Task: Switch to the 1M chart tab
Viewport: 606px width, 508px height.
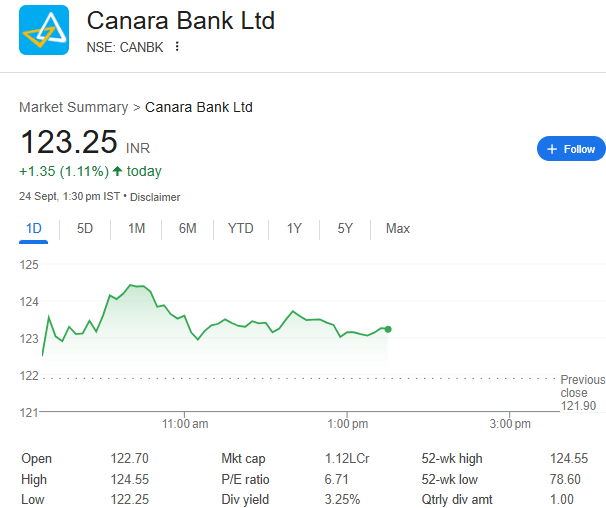Action: click(136, 228)
